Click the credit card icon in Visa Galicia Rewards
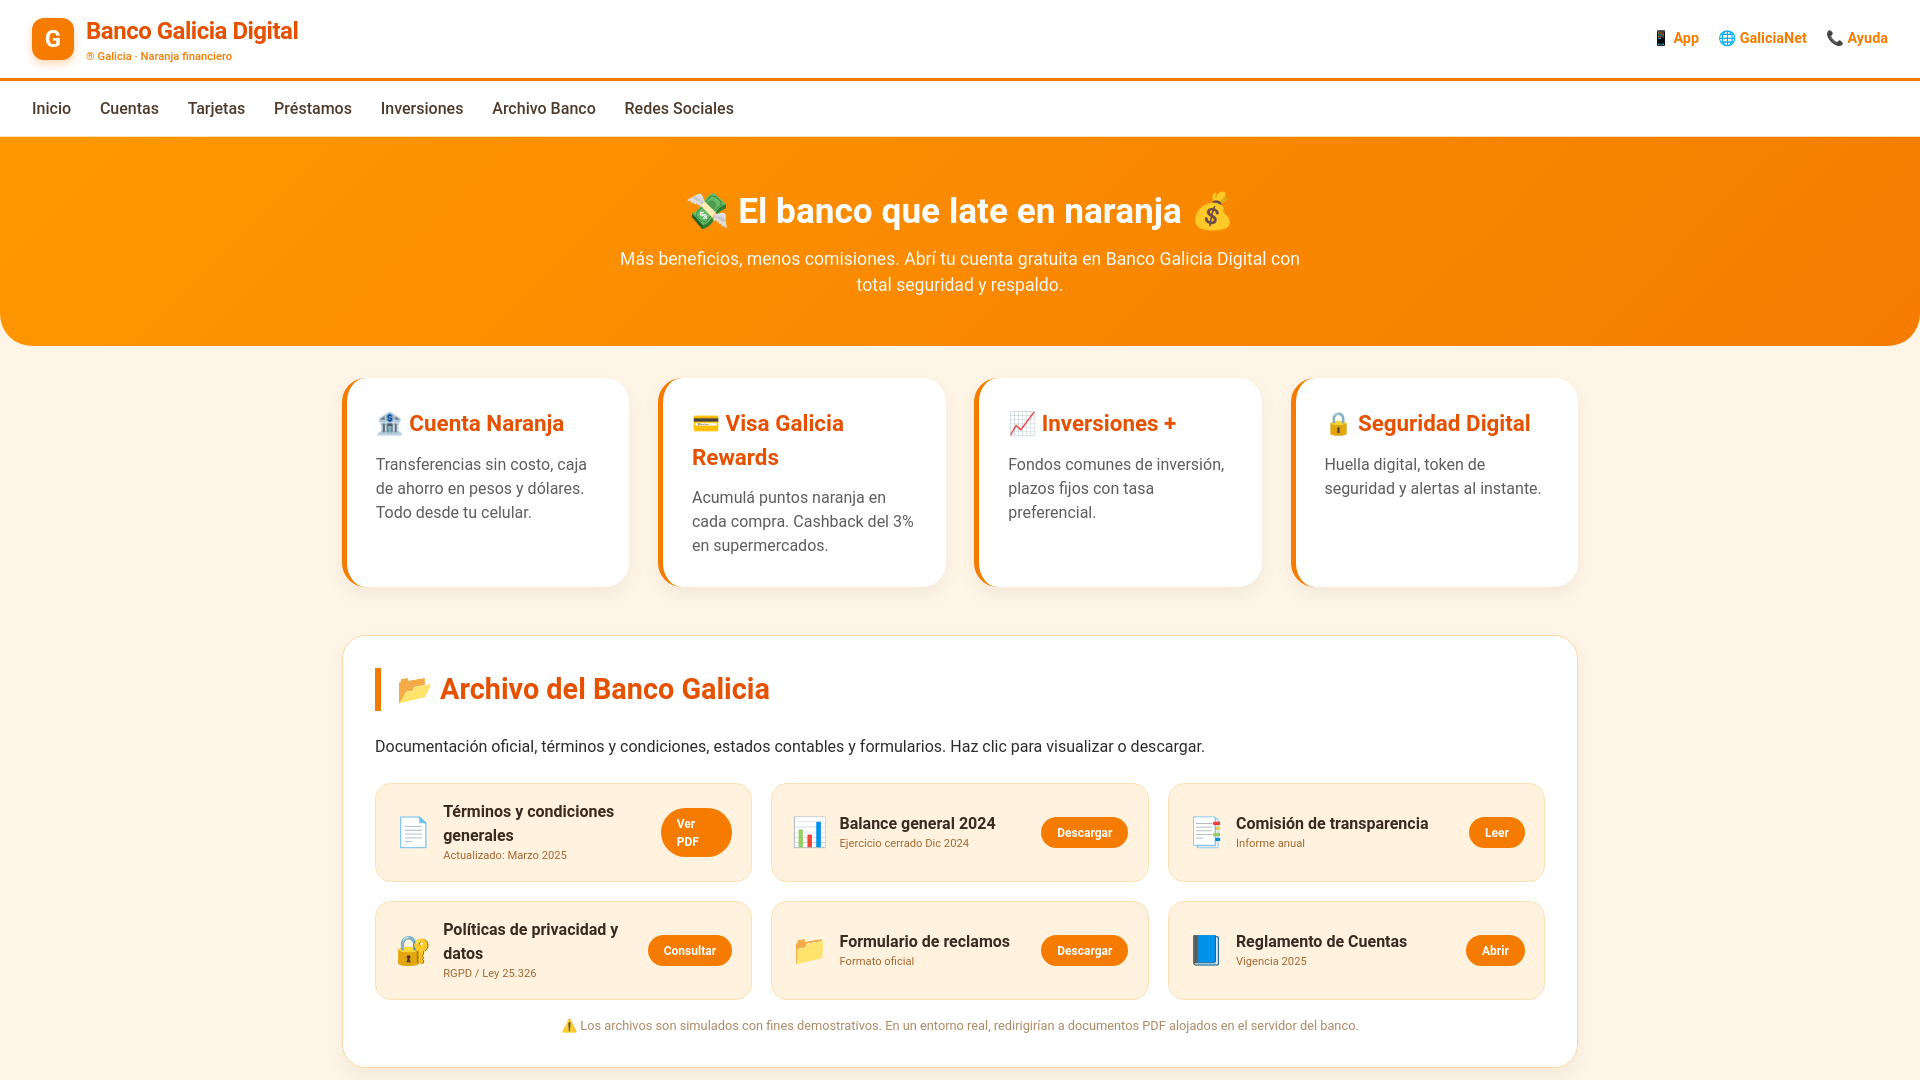The height and width of the screenshot is (1080, 1920). [x=705, y=423]
